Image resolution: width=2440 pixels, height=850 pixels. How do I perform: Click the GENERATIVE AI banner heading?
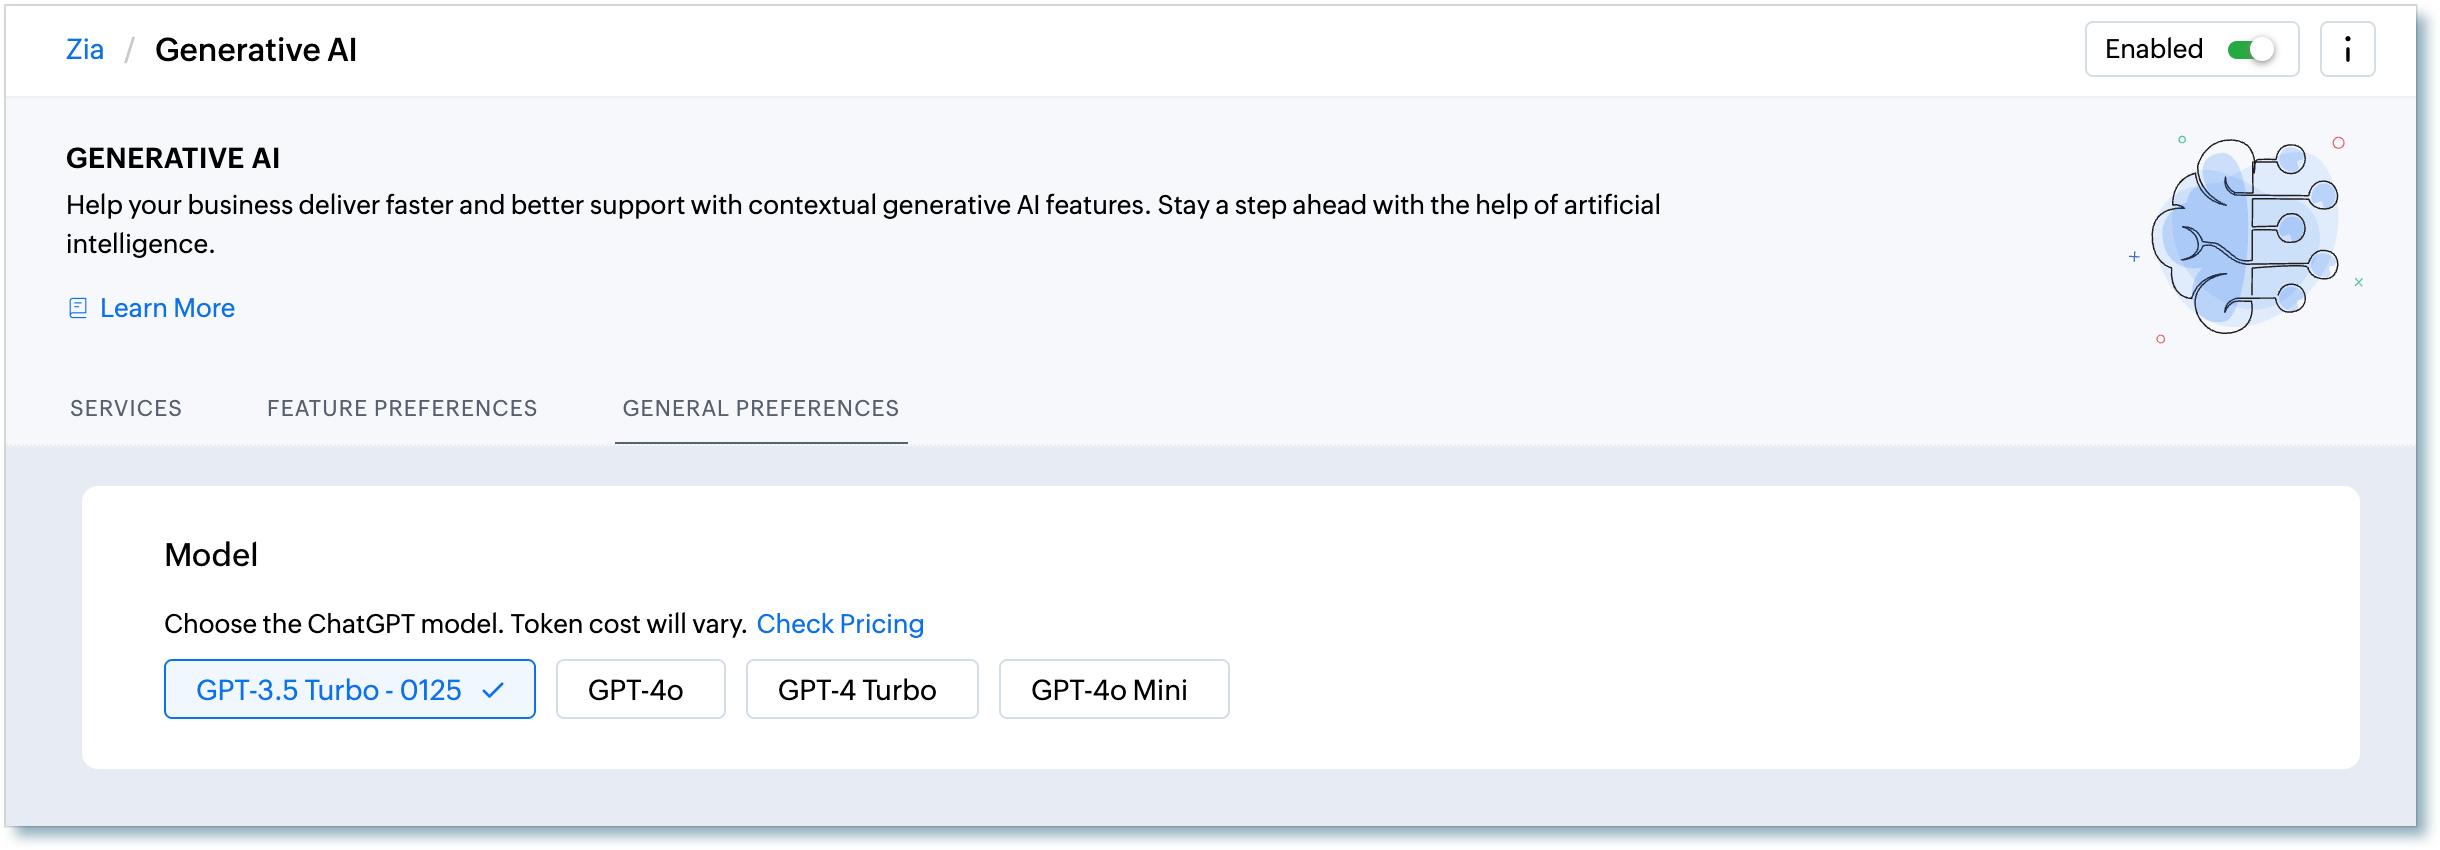(x=173, y=158)
